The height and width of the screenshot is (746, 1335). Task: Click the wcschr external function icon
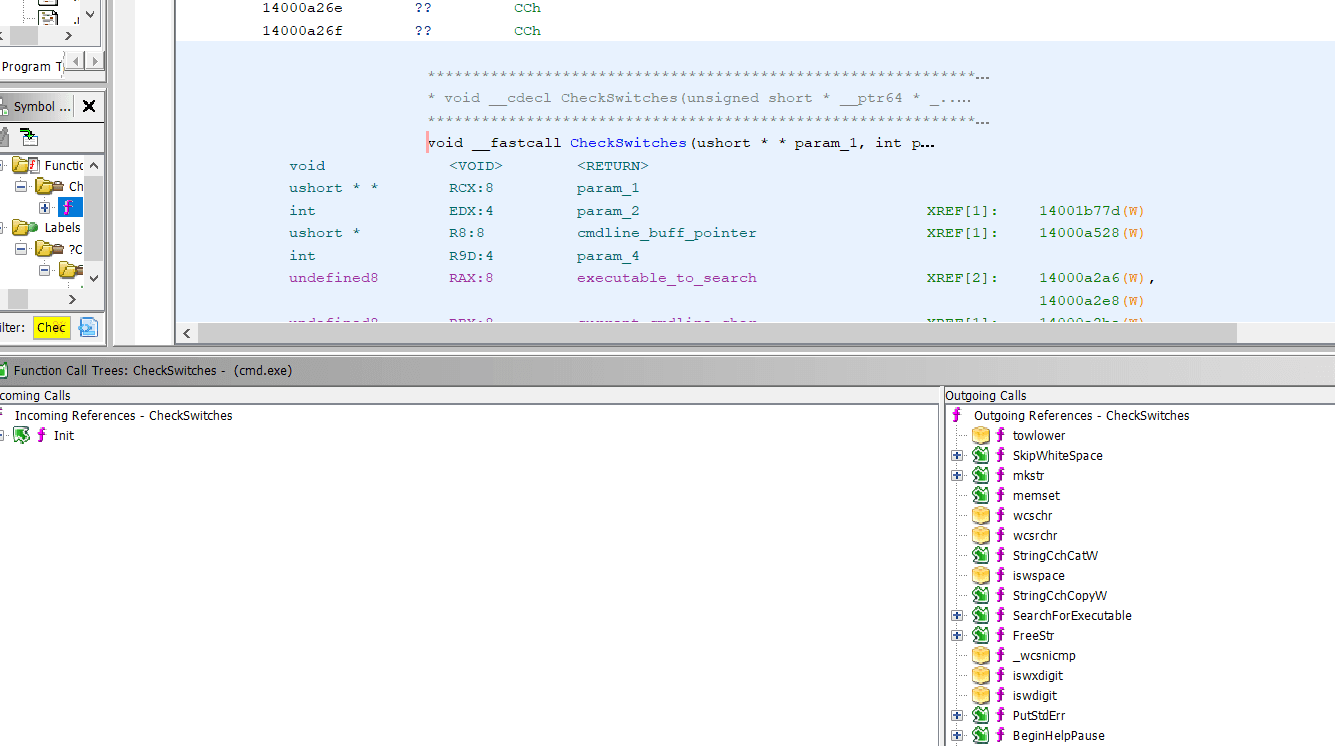pyautogui.click(x=981, y=516)
